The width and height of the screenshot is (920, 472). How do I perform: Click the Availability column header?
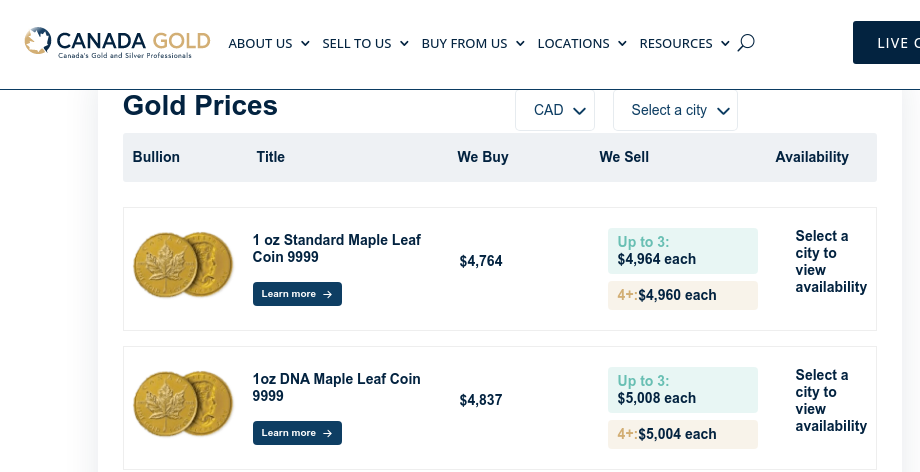tap(811, 157)
